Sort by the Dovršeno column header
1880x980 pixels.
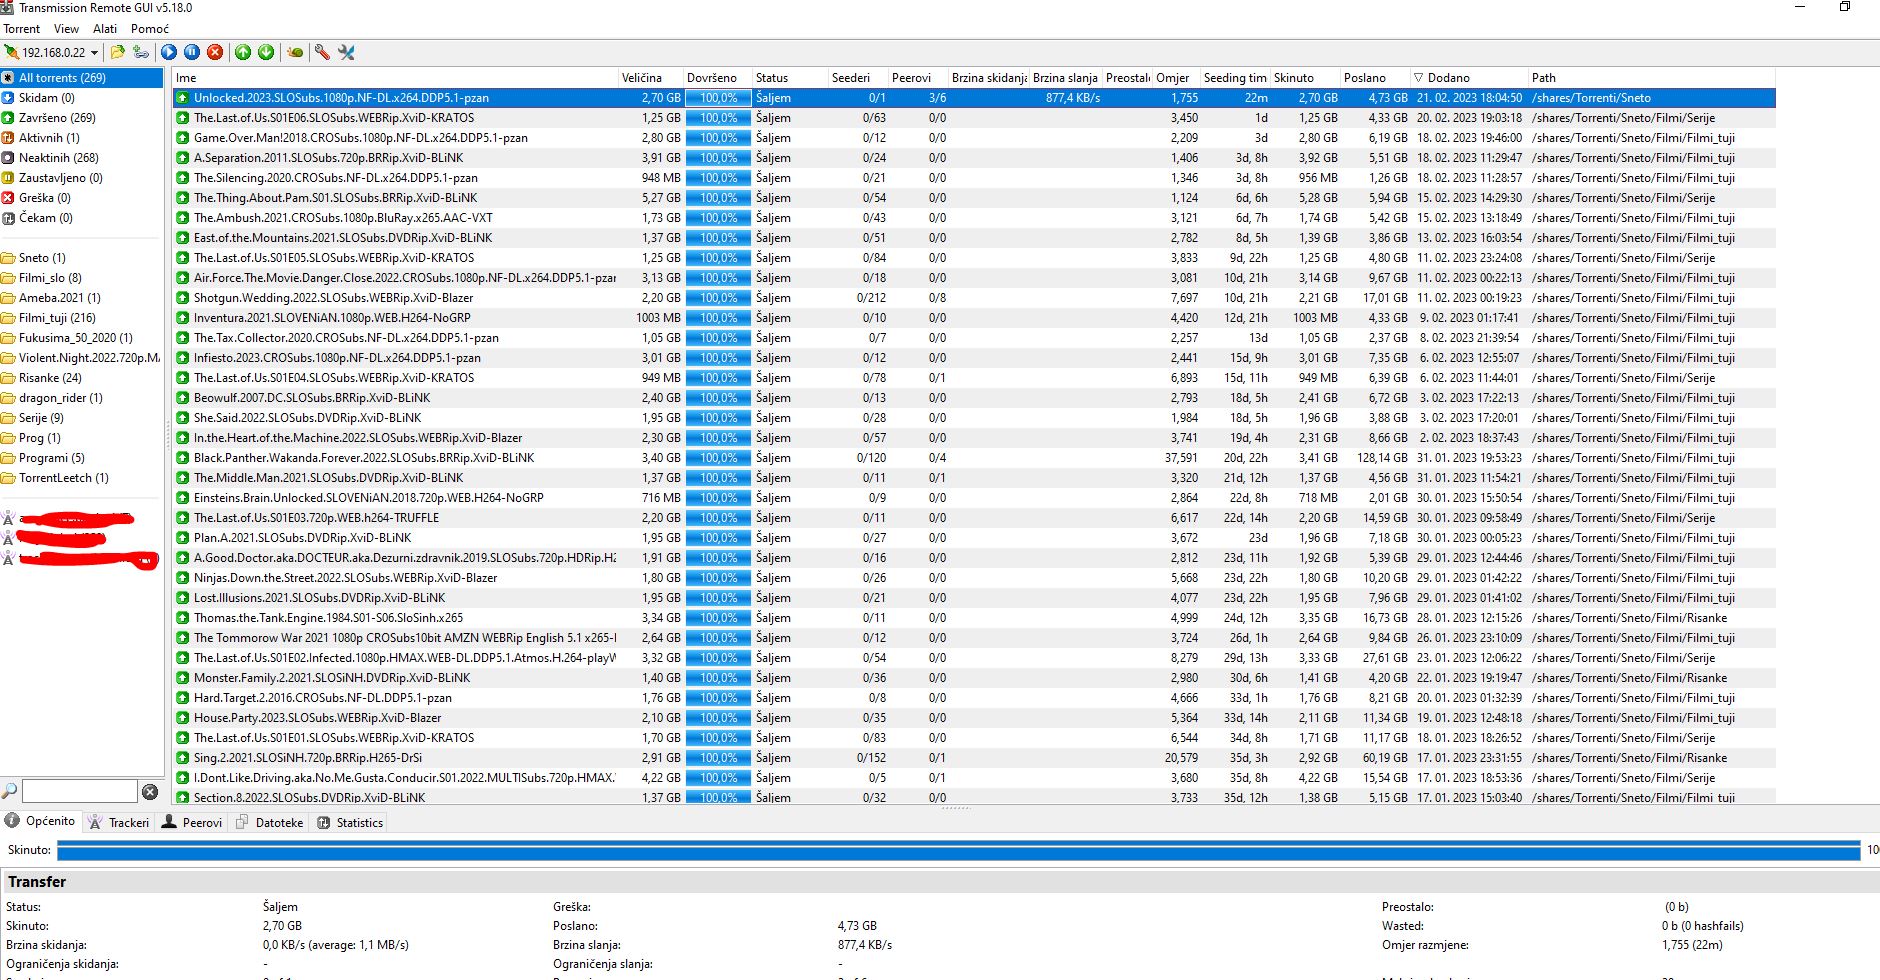click(716, 78)
